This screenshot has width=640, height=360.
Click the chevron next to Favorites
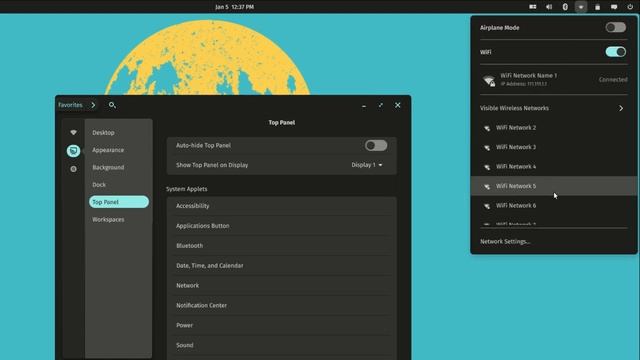(93, 105)
